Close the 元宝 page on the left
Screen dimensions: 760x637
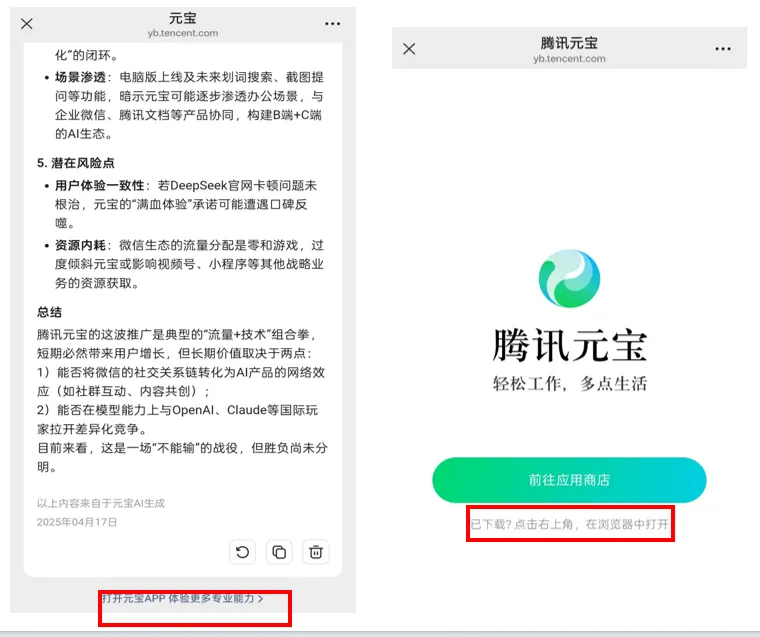(27, 23)
